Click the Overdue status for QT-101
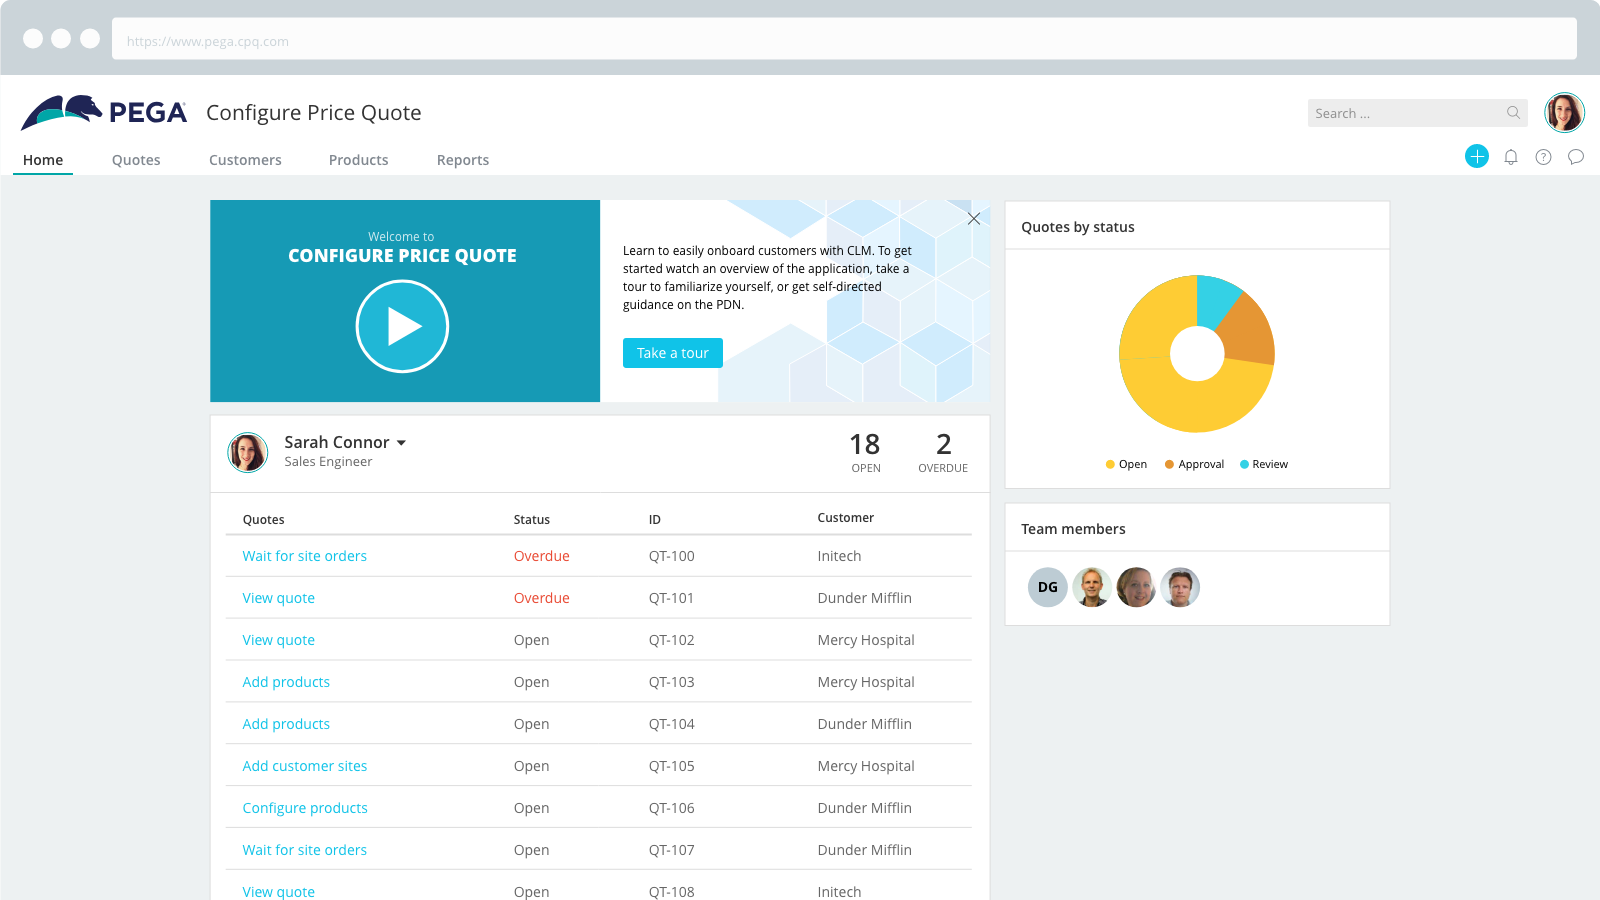Screen dimensions: 1600x900 point(542,598)
